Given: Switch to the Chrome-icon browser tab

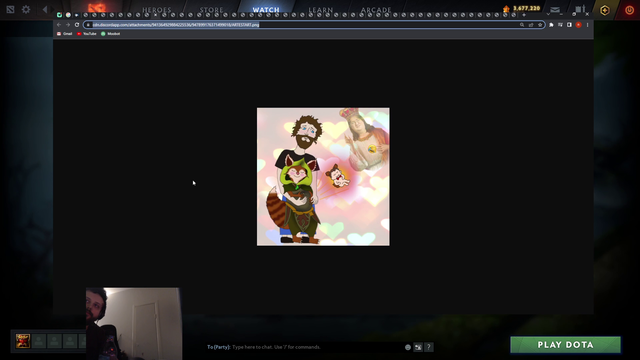Looking at the screenshot, I should coord(68,15).
